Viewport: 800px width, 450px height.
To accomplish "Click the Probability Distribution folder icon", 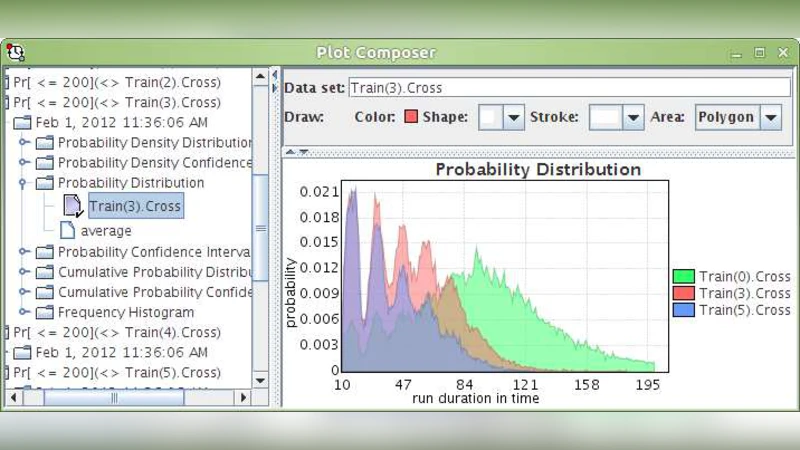I will tap(45, 183).
